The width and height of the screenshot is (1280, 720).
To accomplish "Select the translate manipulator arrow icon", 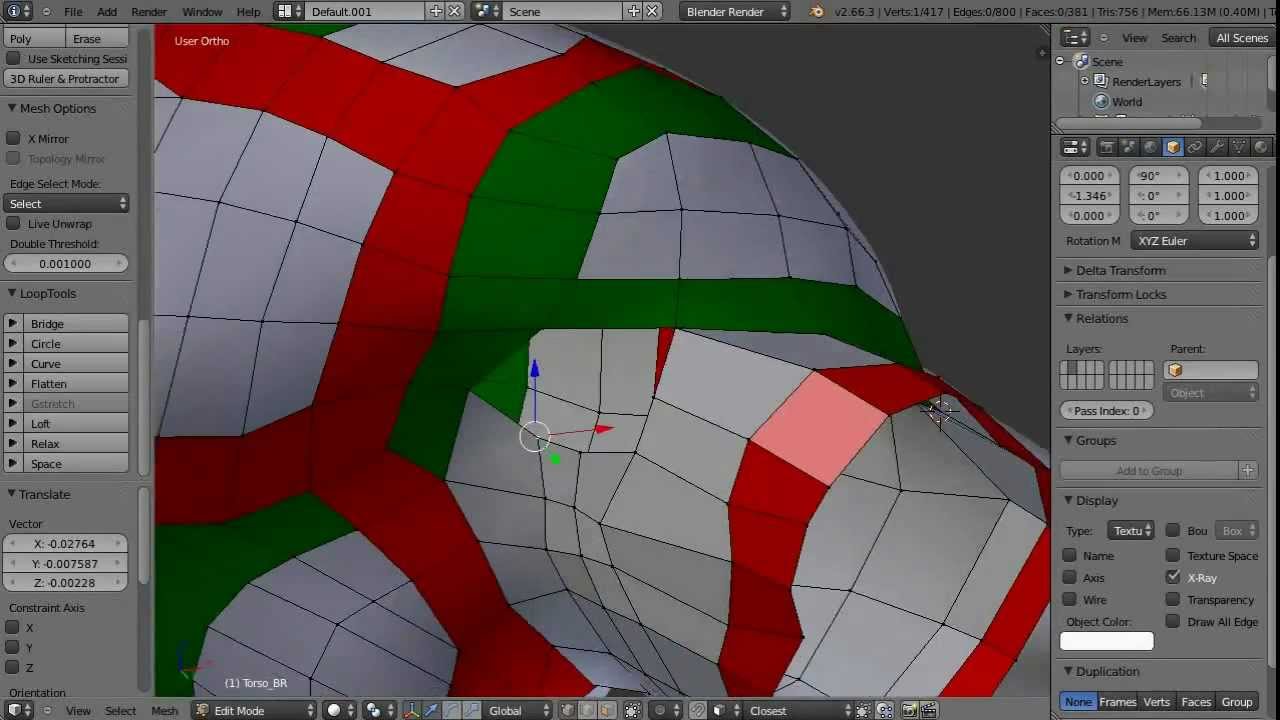I will (x=431, y=710).
